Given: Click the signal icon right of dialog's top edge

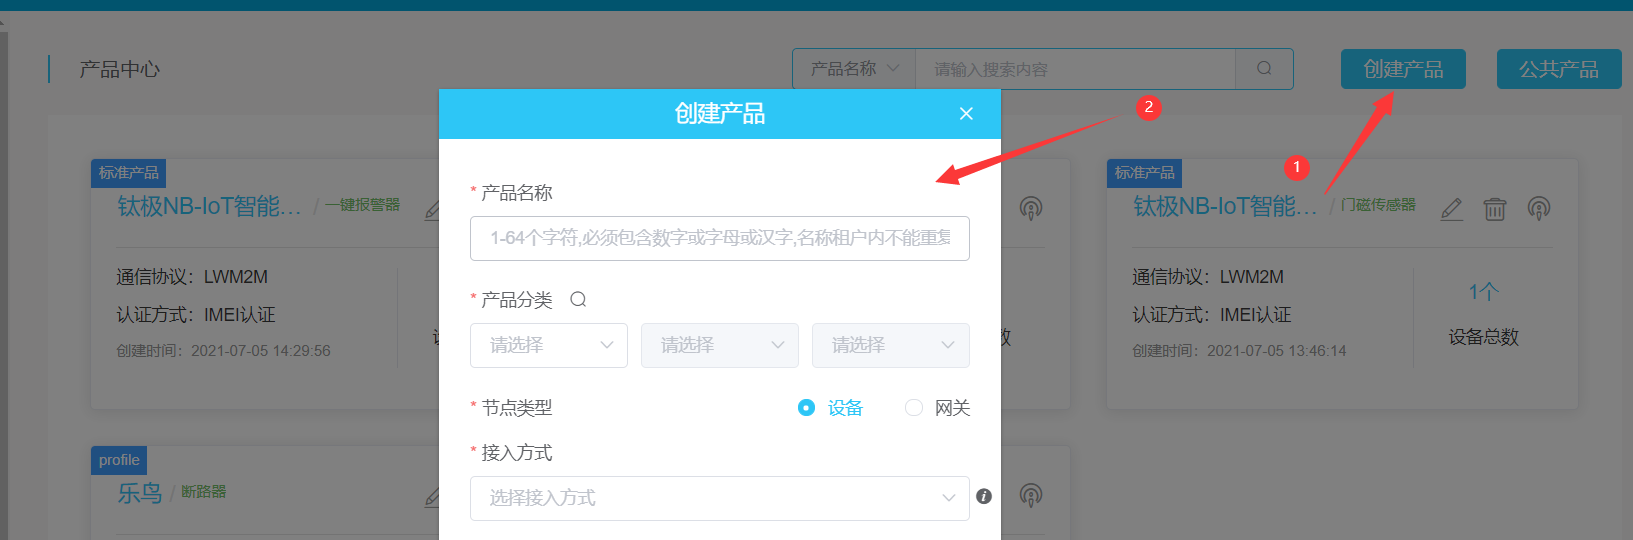Looking at the screenshot, I should (x=1031, y=208).
